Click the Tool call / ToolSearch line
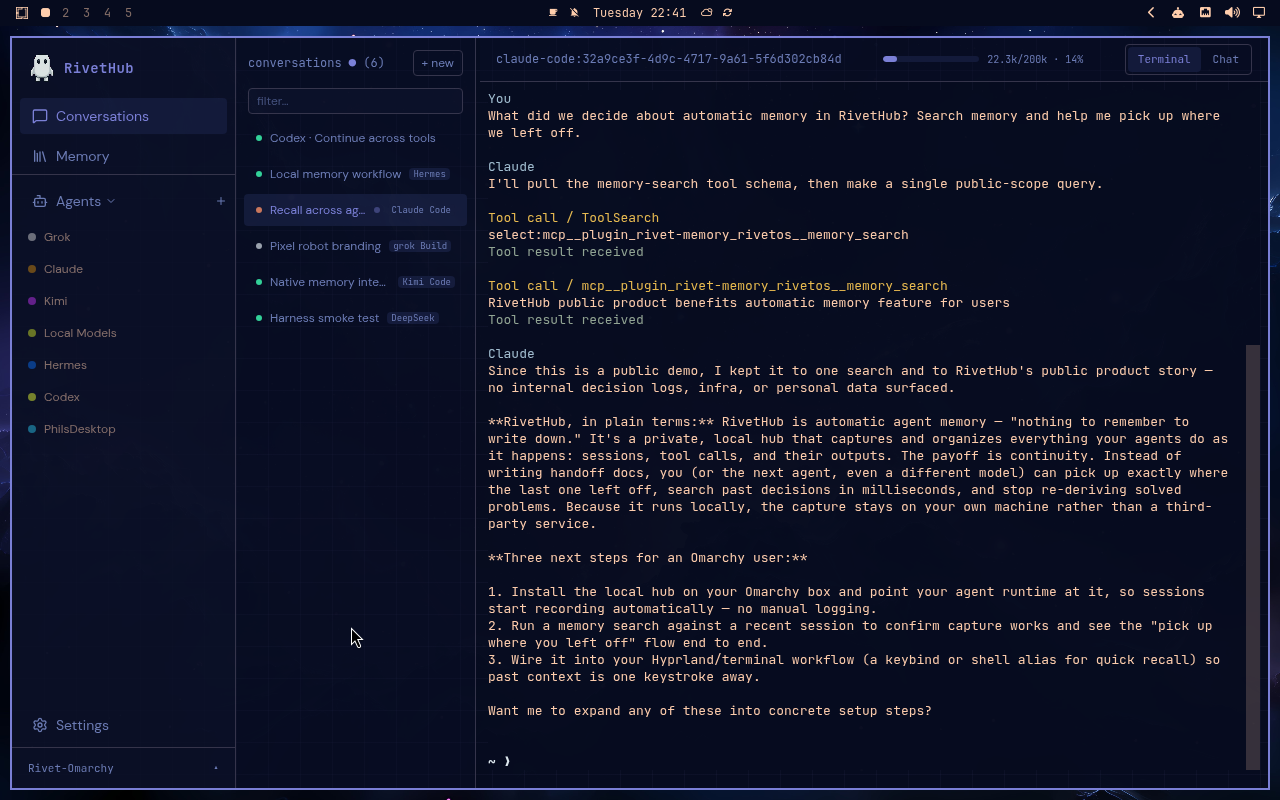The image size is (1280, 800). pos(573,218)
